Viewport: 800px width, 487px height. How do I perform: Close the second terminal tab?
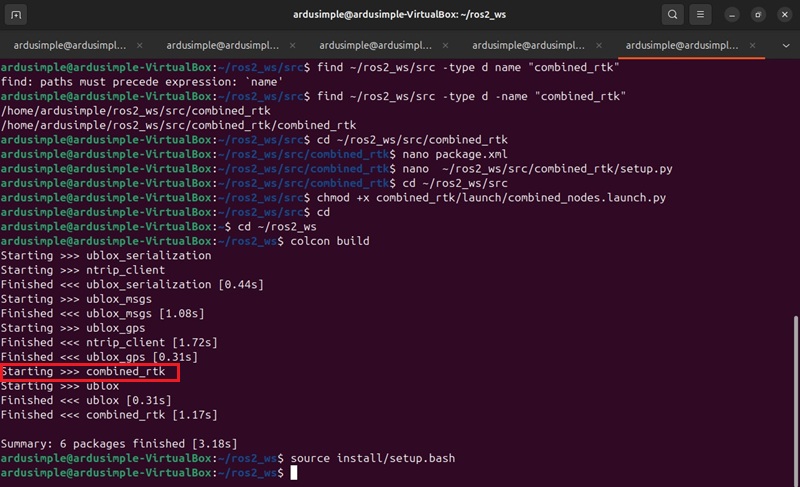290,45
